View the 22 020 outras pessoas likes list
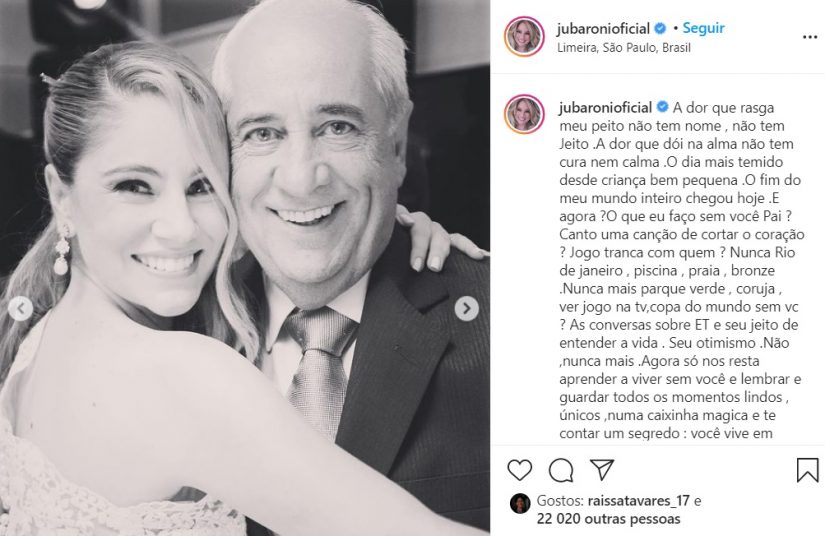This screenshot has height=536, width=825. pos(608,519)
